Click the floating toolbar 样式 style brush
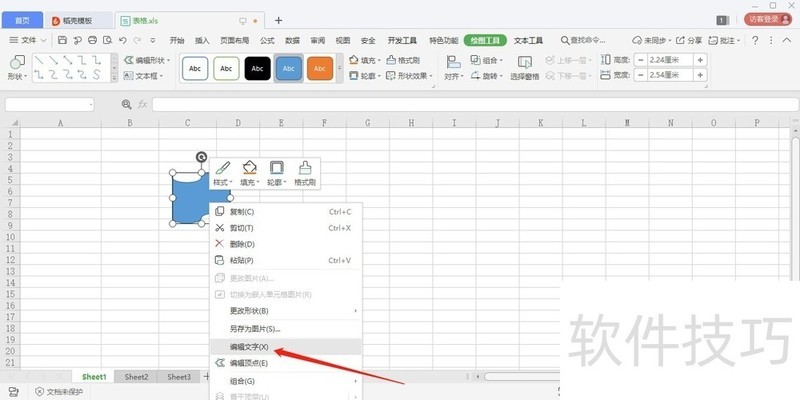Screen dimensions: 800x400 pos(222,168)
